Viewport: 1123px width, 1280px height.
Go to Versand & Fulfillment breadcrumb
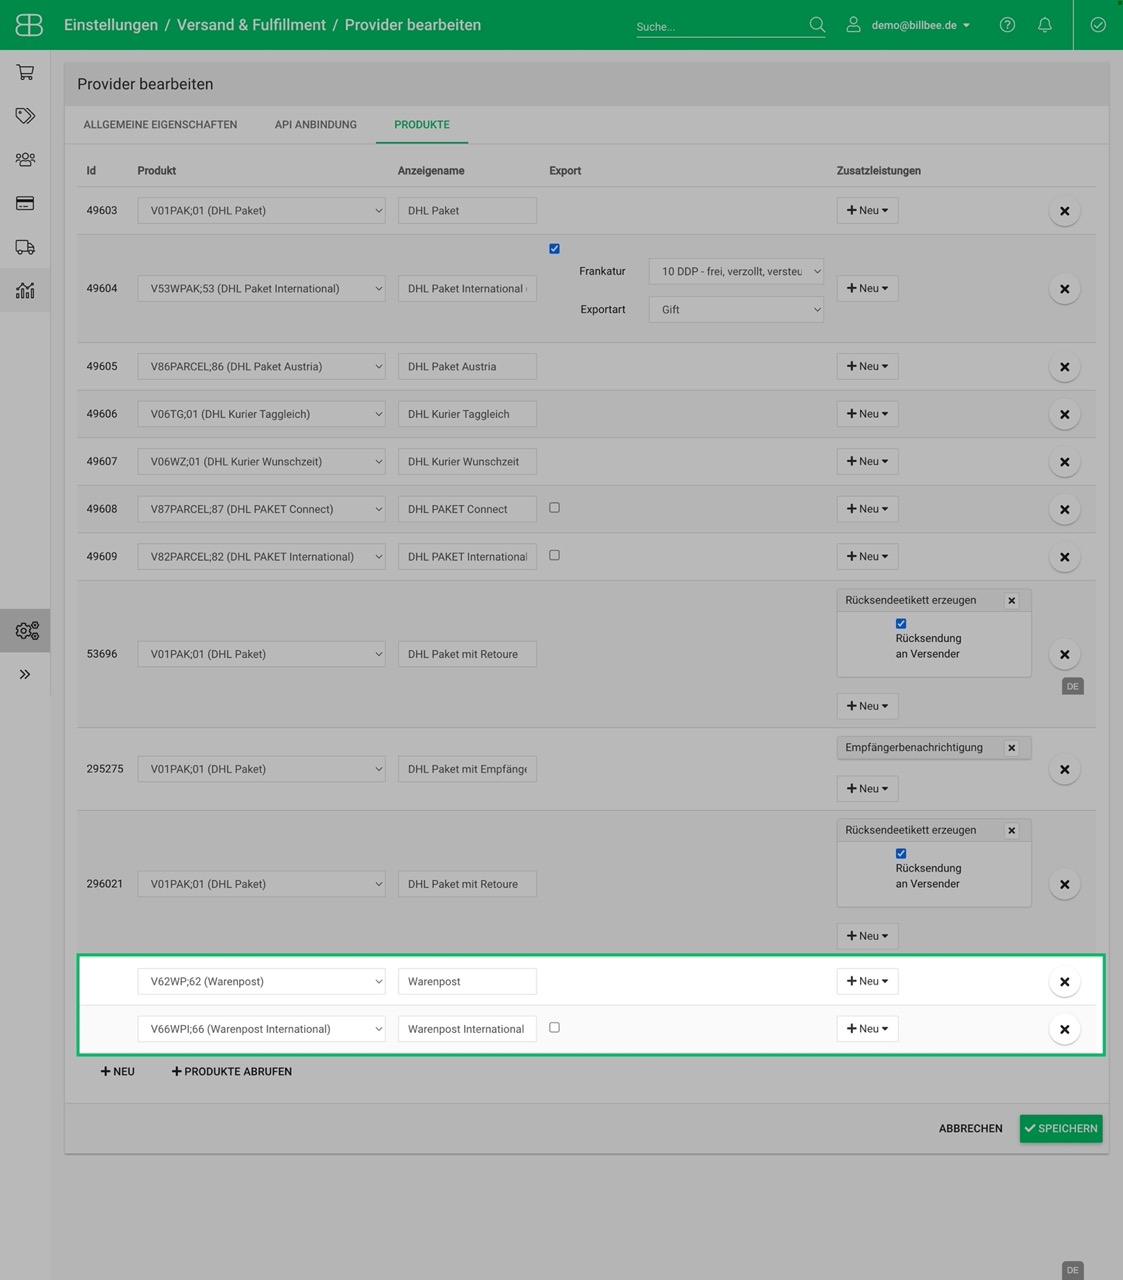coord(251,25)
